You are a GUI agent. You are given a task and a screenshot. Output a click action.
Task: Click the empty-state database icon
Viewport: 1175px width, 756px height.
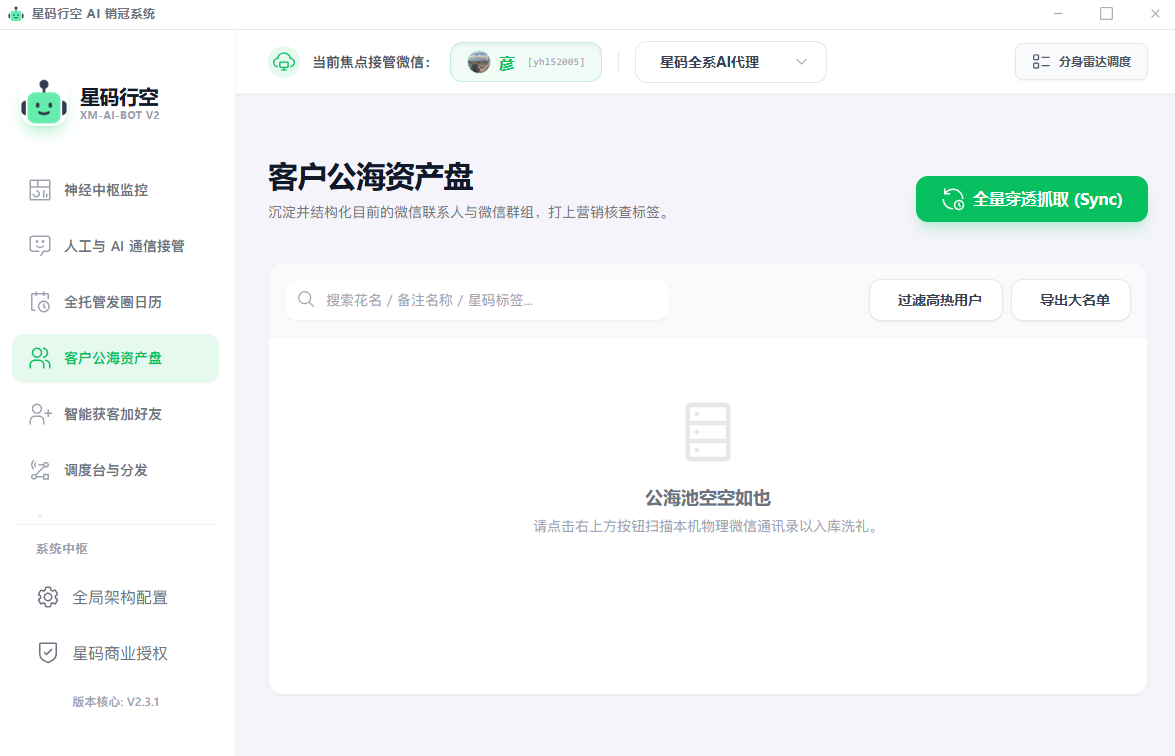tap(707, 432)
